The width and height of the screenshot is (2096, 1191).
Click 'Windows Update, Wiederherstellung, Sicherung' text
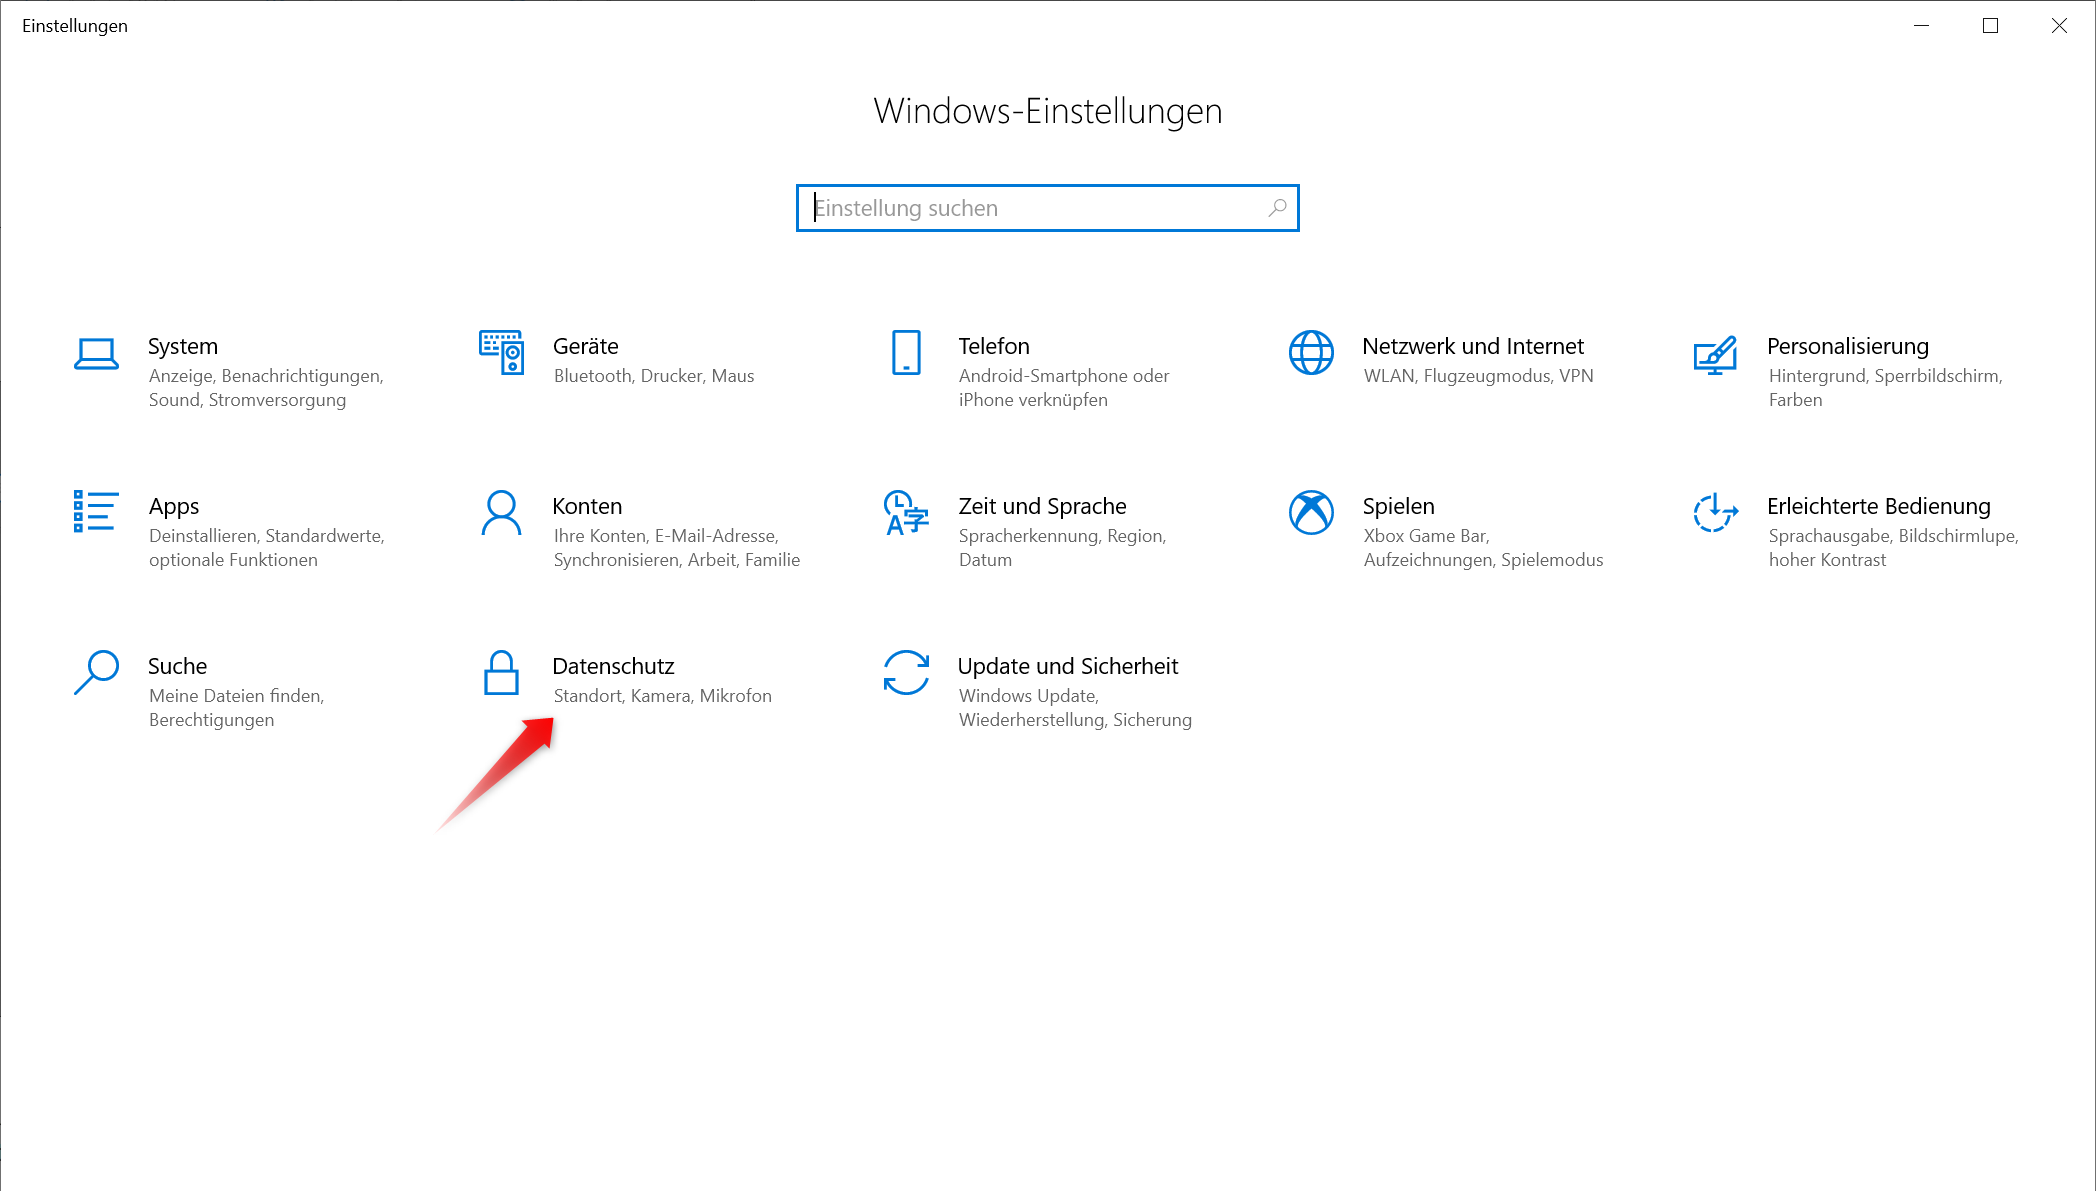[1075, 708]
